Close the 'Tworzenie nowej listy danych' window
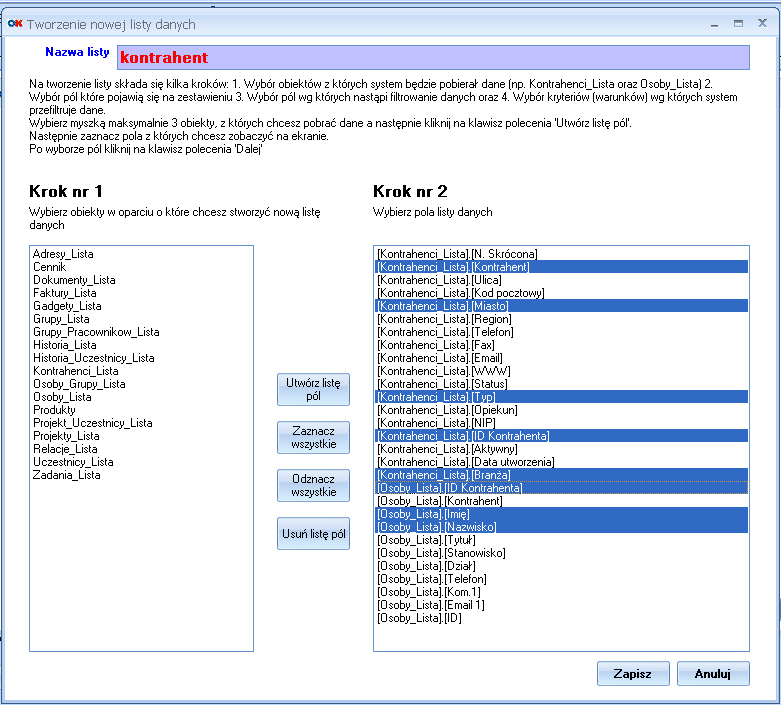This screenshot has height=705, width=781. point(762,22)
